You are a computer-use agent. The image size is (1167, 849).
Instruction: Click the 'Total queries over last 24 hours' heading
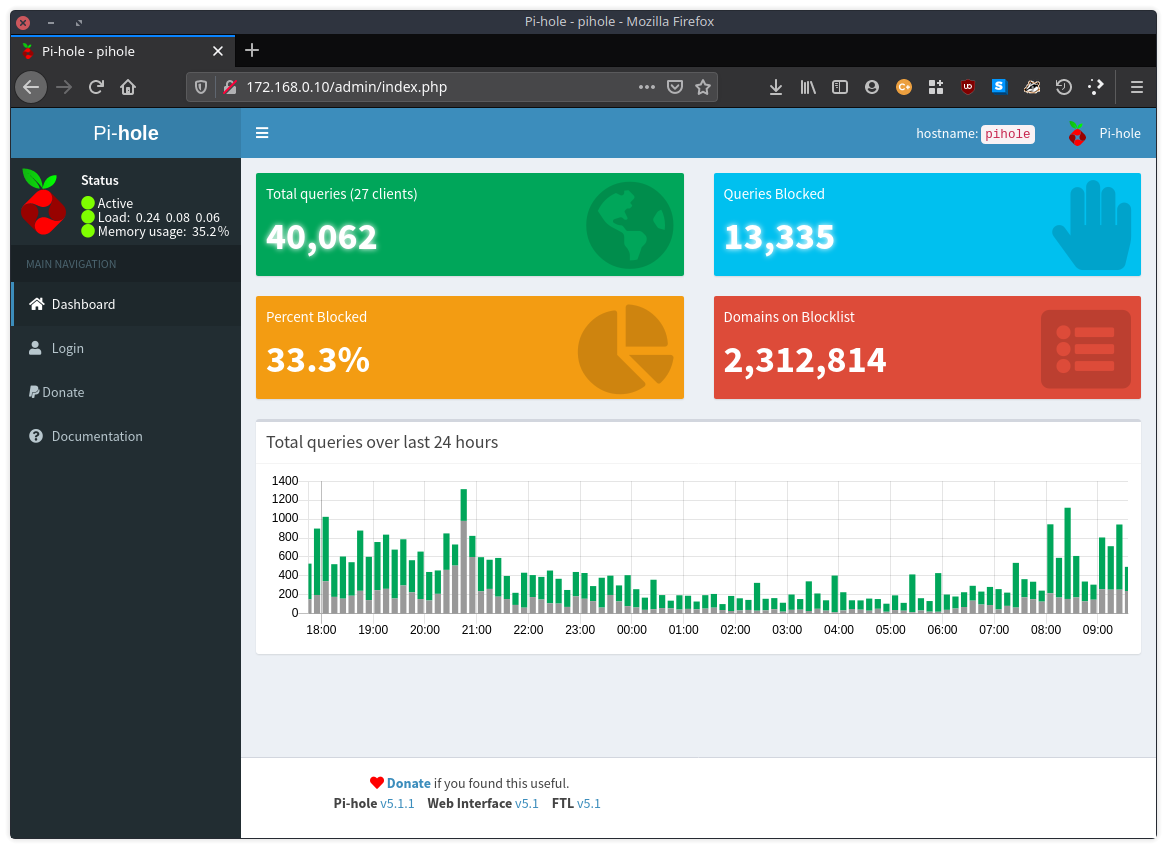tap(382, 443)
